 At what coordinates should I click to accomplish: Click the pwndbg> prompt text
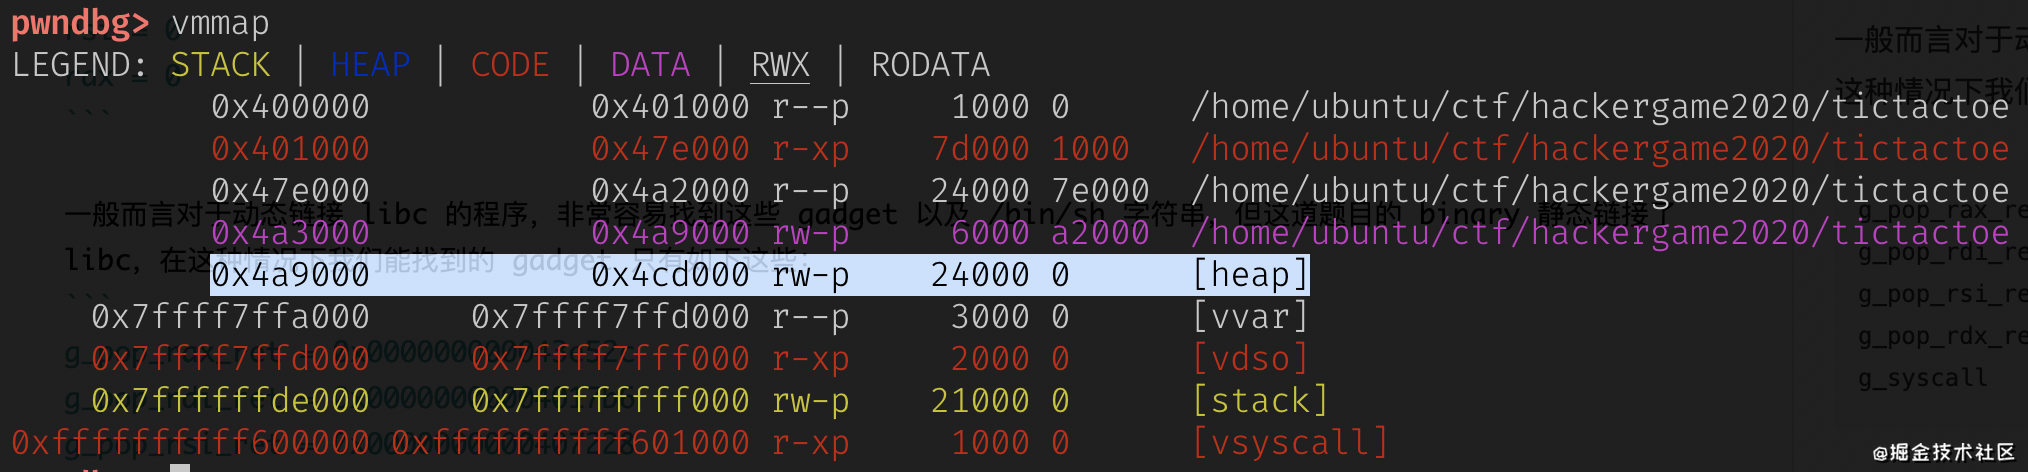coord(81,23)
